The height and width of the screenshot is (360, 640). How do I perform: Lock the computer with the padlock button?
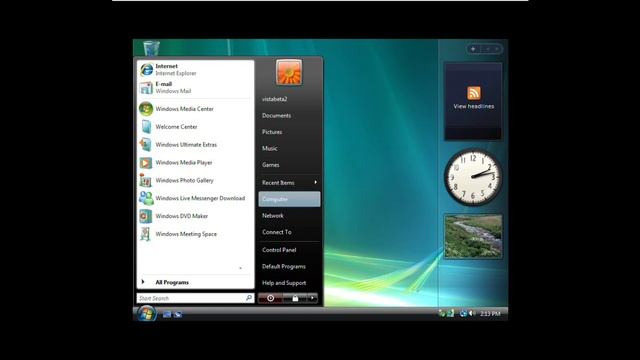click(x=295, y=298)
